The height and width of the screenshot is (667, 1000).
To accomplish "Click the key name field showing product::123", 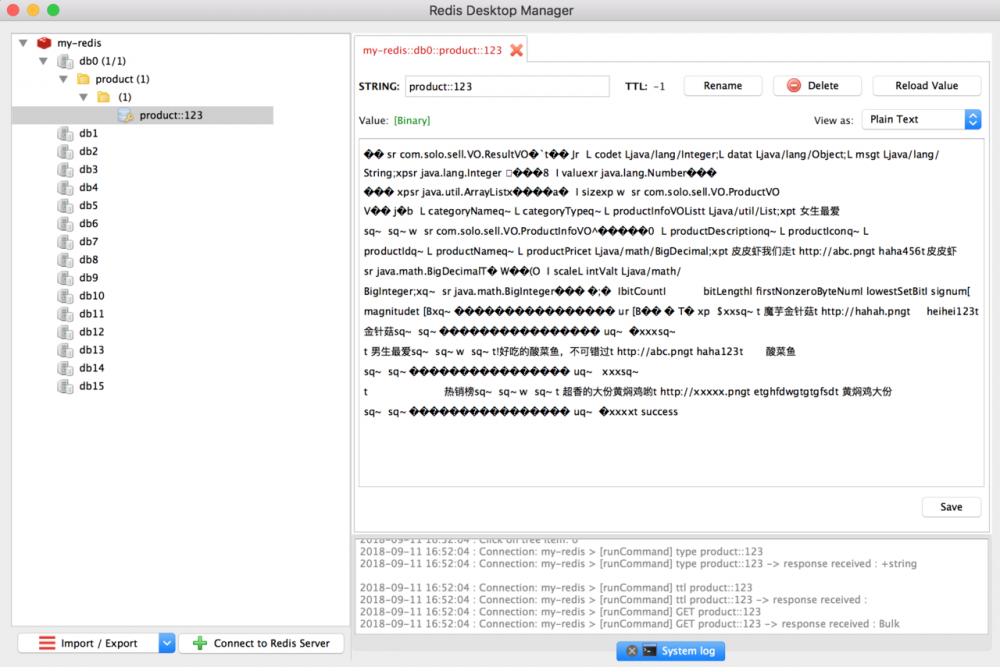I will 507,86.
